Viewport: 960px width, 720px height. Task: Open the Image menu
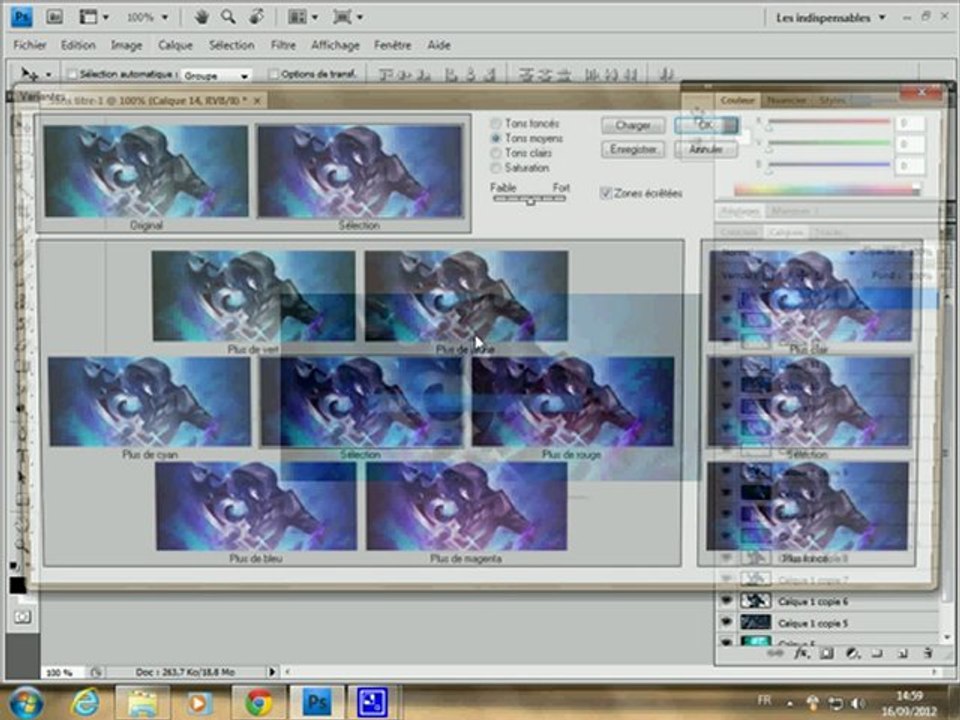click(126, 45)
